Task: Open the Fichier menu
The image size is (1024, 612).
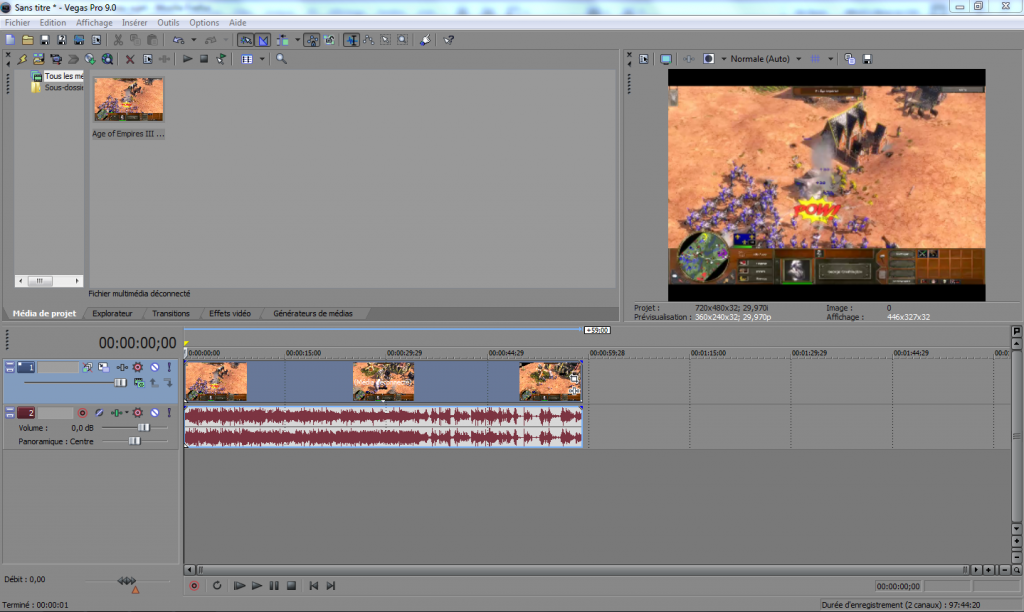Action: (x=18, y=22)
